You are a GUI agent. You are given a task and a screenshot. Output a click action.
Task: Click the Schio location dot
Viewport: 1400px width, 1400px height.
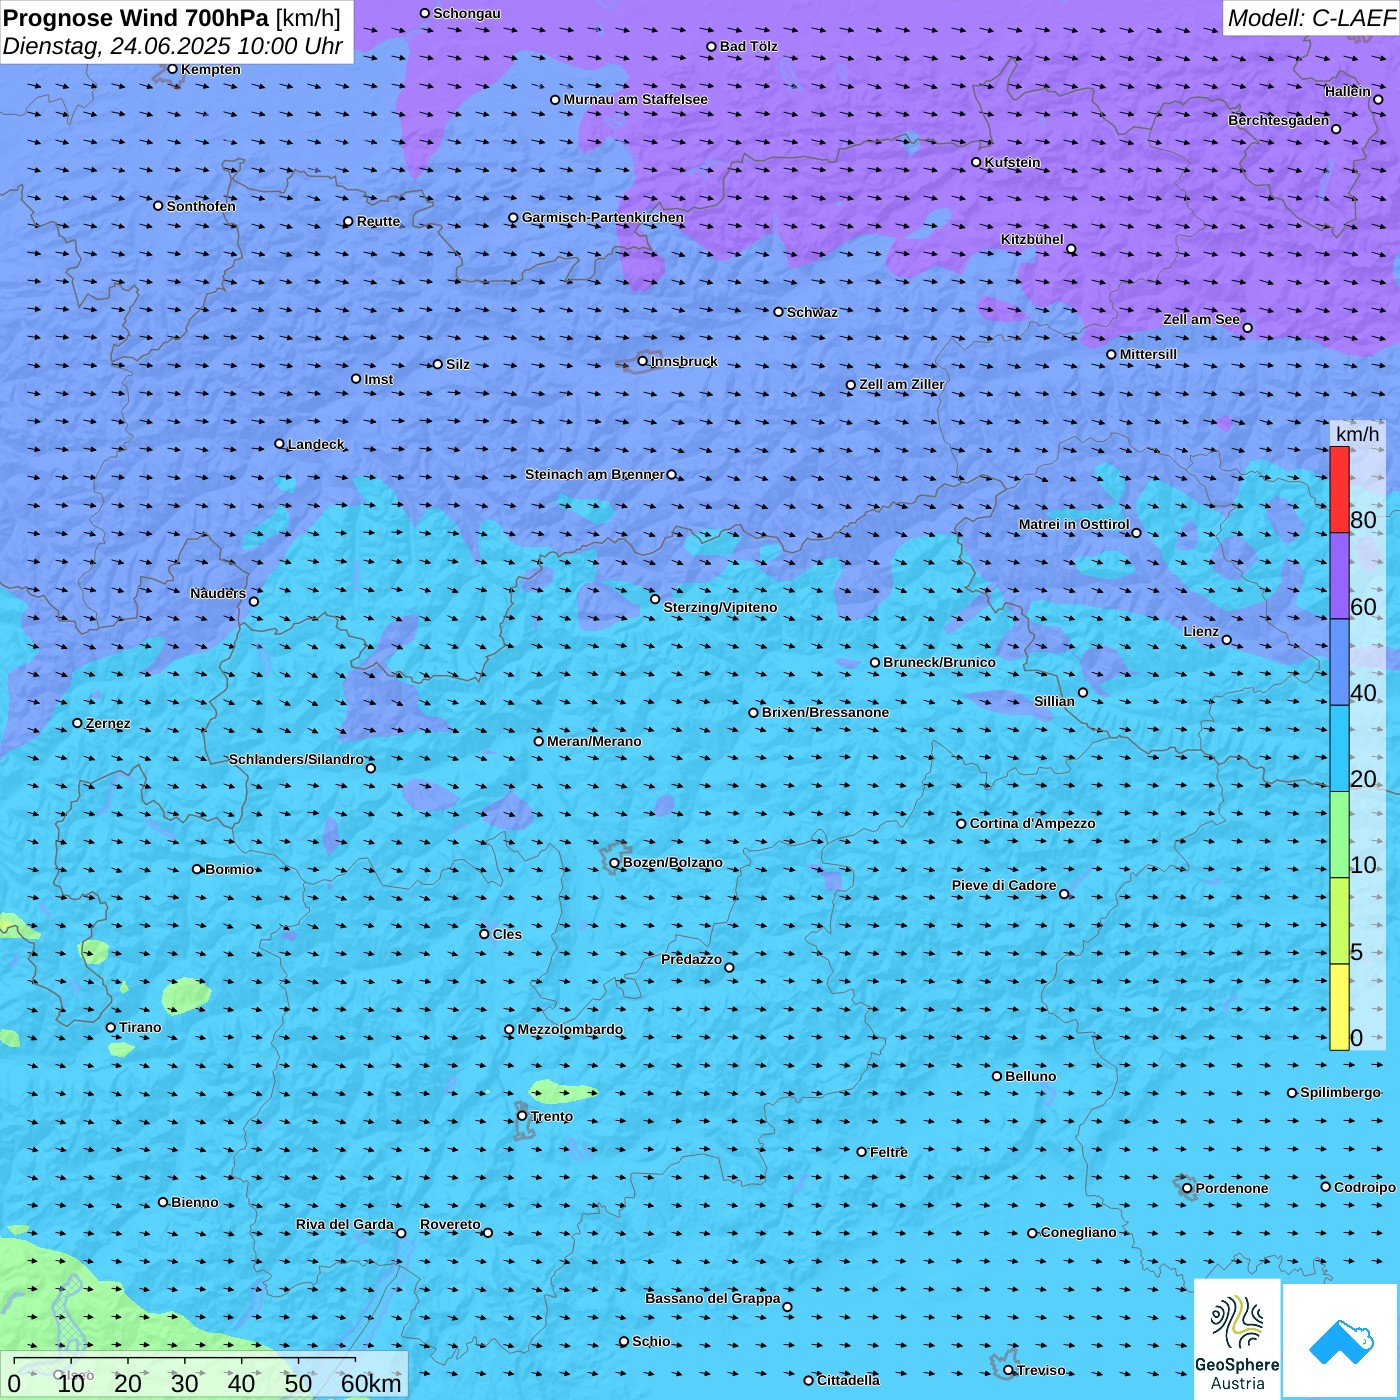click(624, 1341)
